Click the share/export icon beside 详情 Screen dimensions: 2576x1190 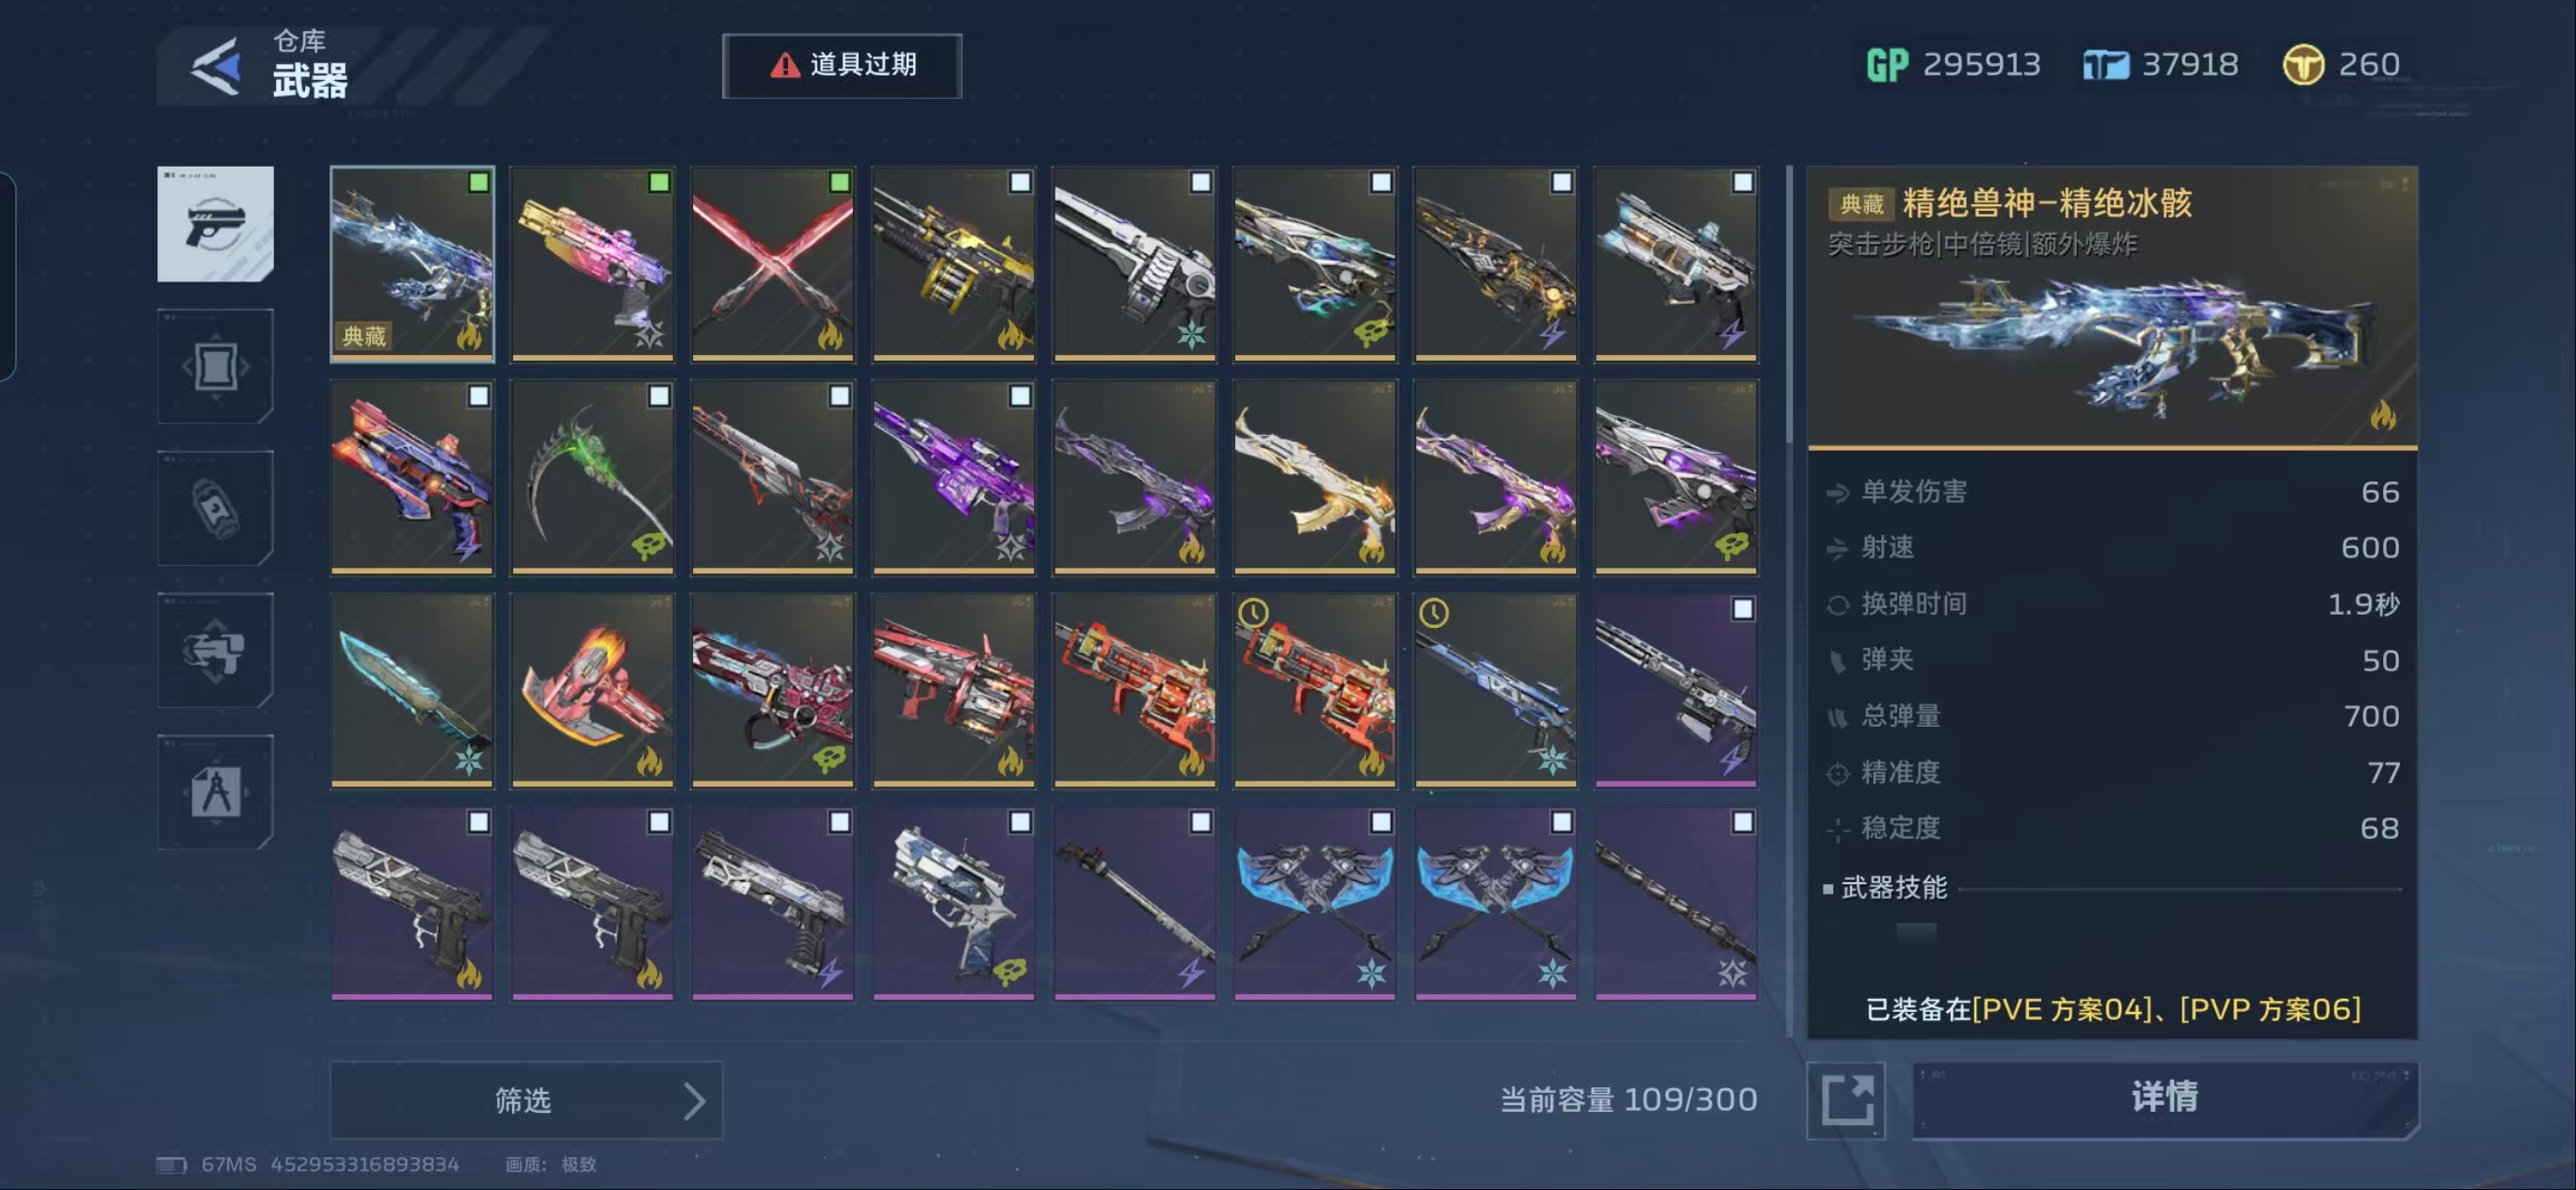coord(1846,1100)
